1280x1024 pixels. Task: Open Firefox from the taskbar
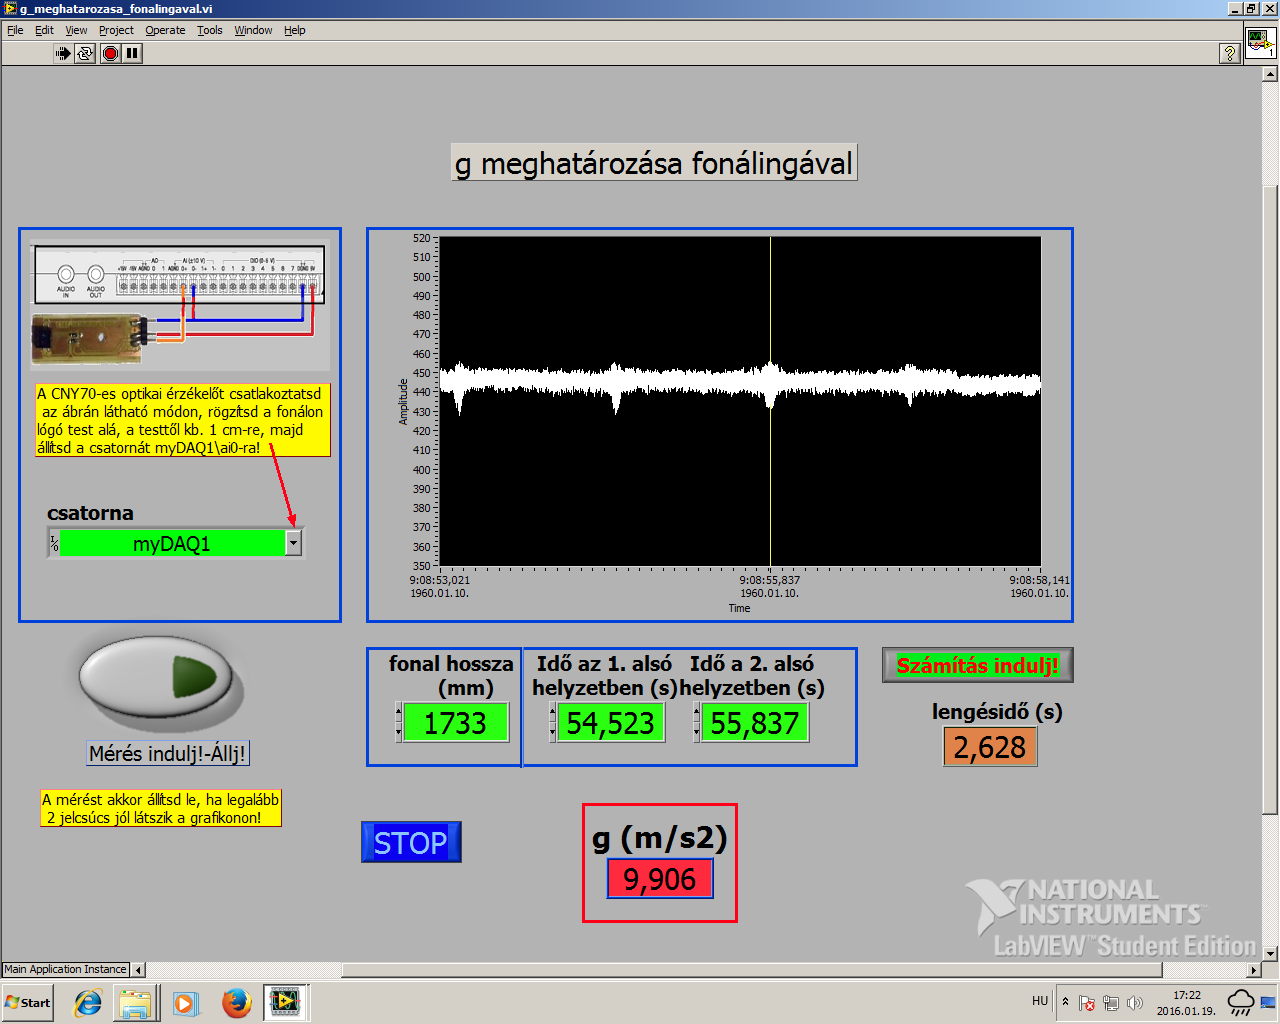tap(237, 1002)
